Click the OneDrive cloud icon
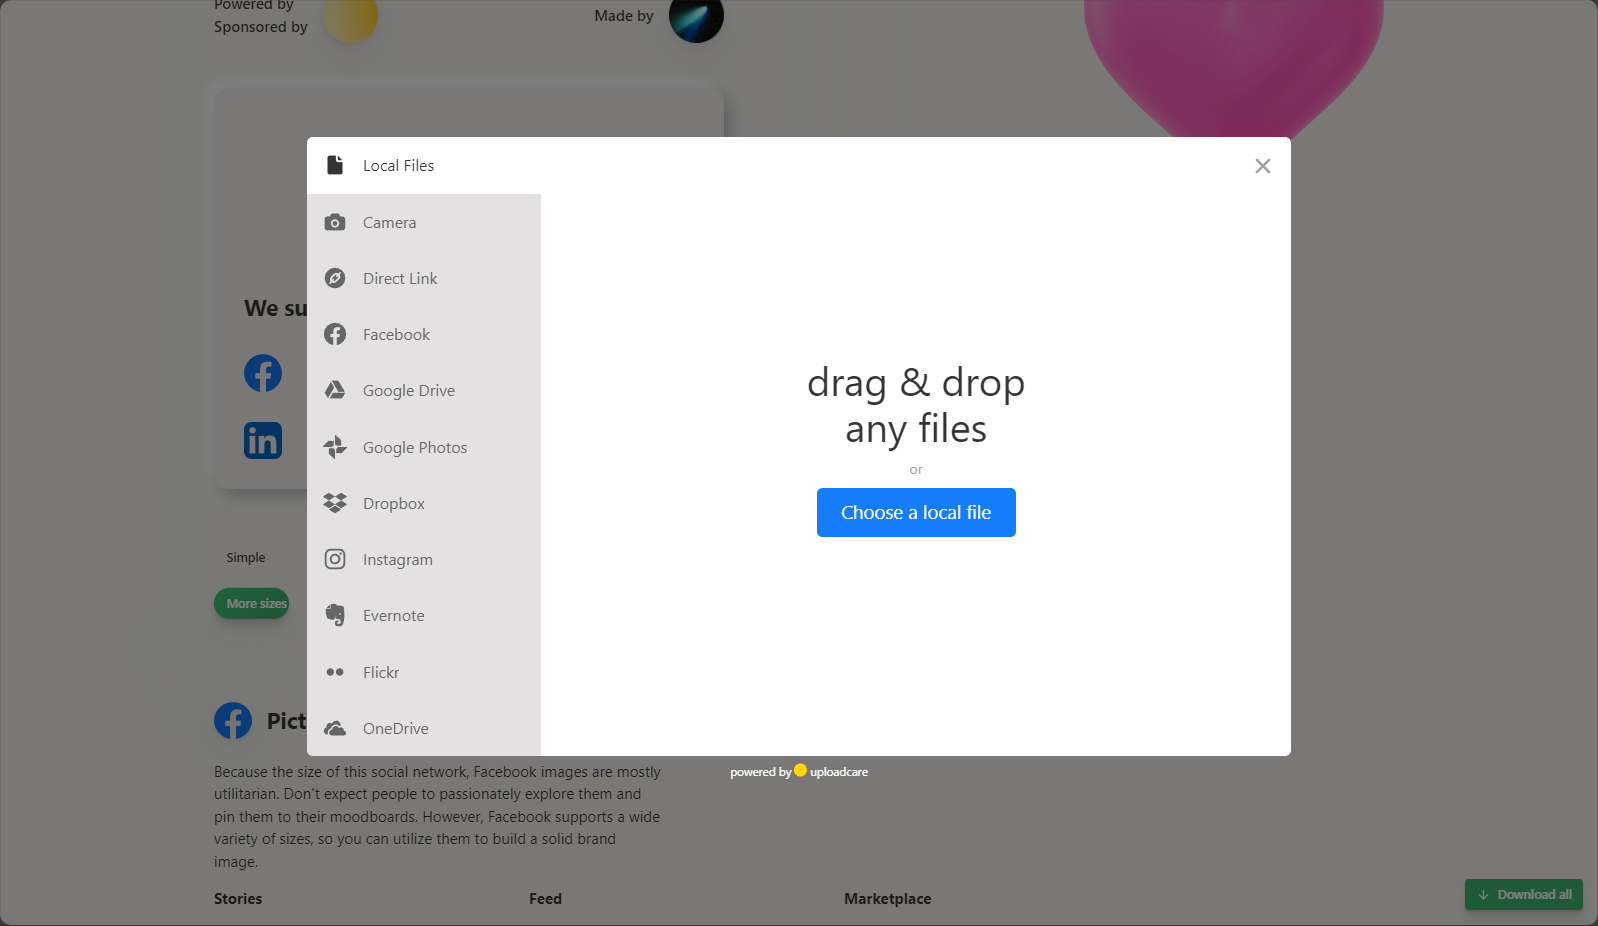This screenshot has width=1598, height=926. click(x=335, y=728)
